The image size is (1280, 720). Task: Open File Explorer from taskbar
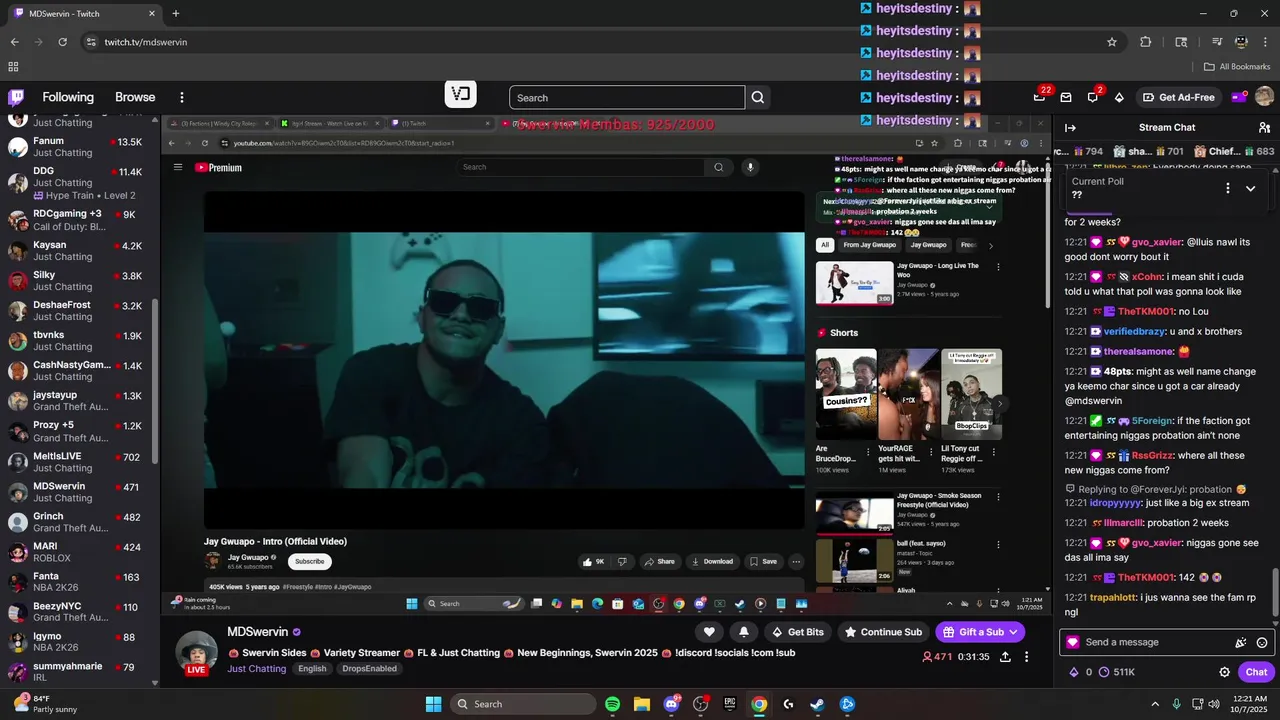pyautogui.click(x=642, y=704)
